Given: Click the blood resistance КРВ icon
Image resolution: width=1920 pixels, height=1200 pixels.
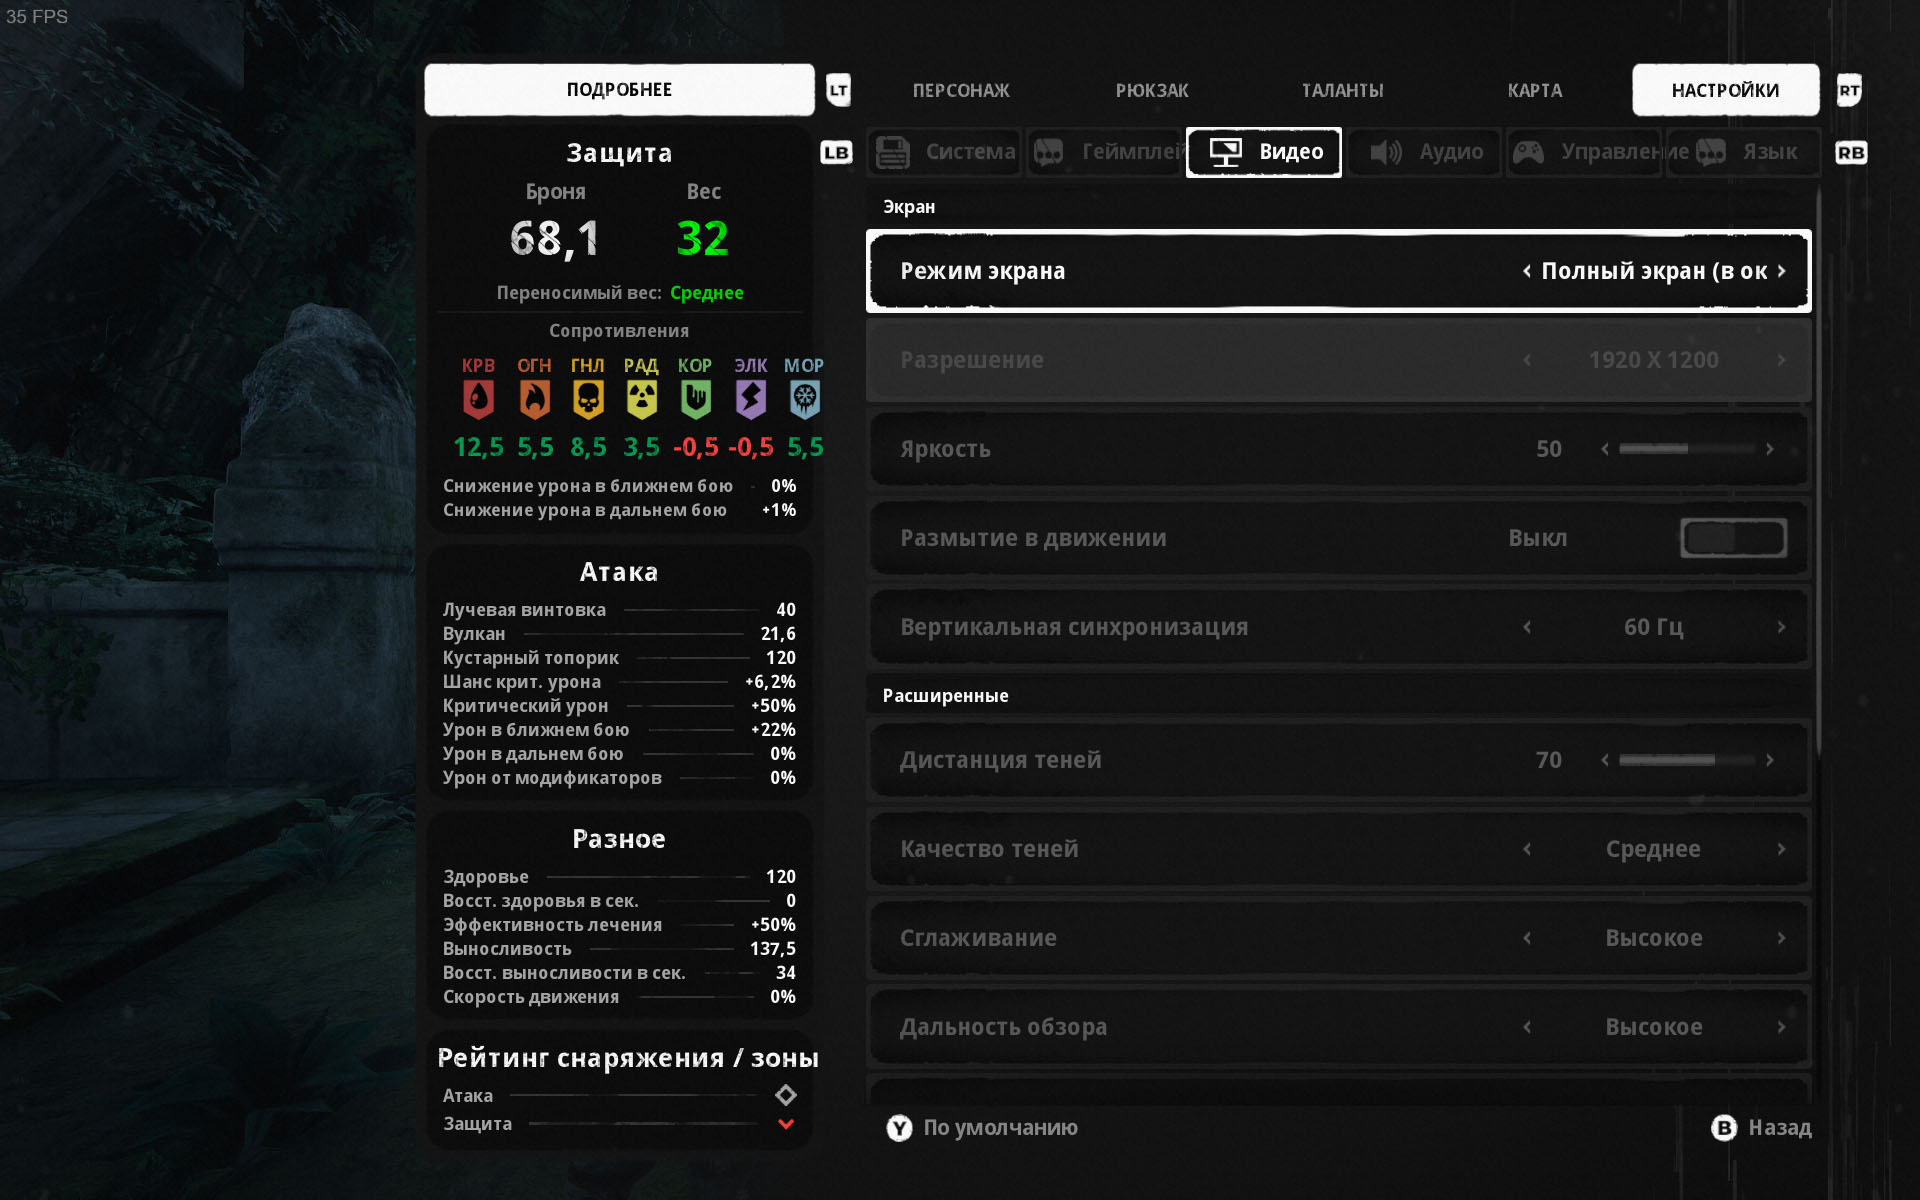Looking at the screenshot, I should coord(478,400).
